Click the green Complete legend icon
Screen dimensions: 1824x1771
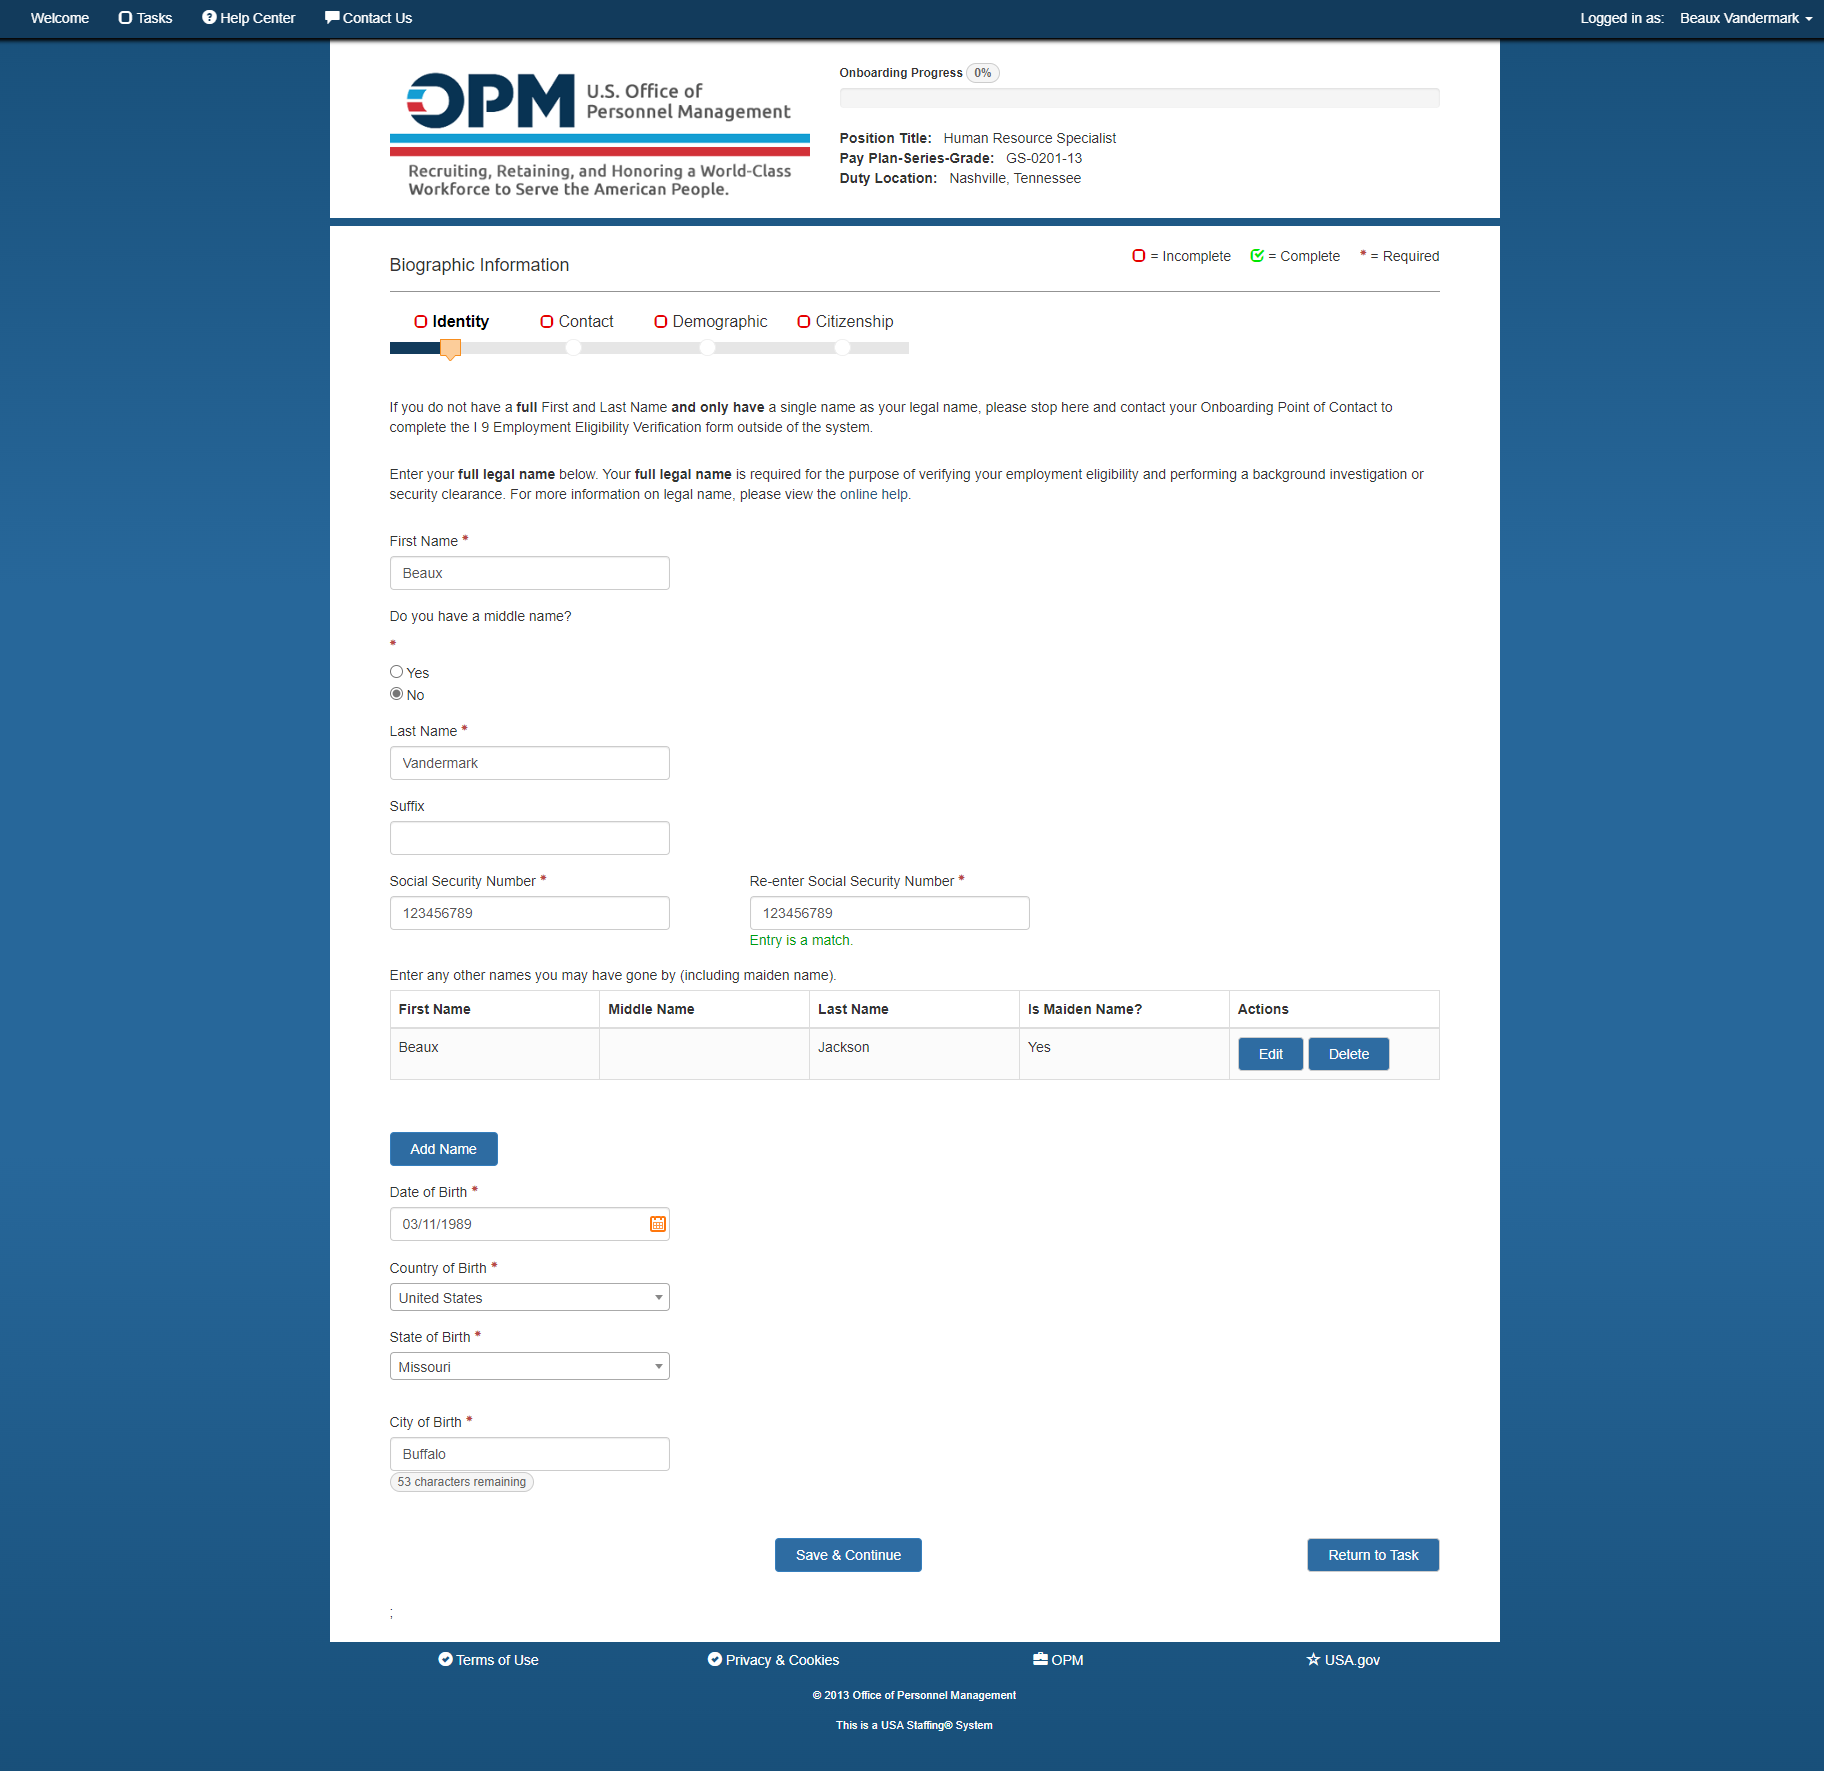tap(1257, 256)
